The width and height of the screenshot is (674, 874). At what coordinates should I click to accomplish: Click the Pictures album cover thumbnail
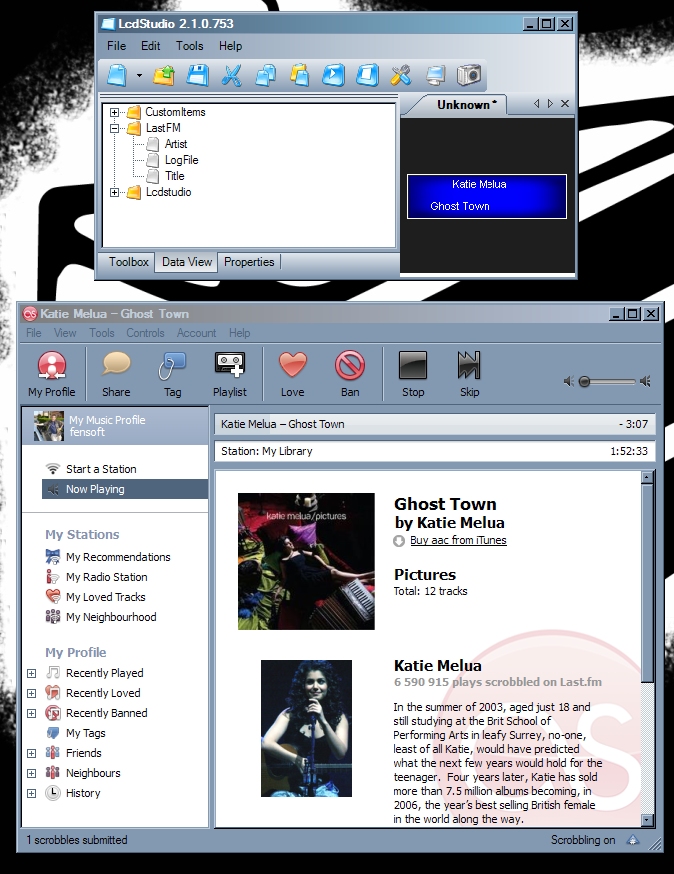tap(306, 561)
